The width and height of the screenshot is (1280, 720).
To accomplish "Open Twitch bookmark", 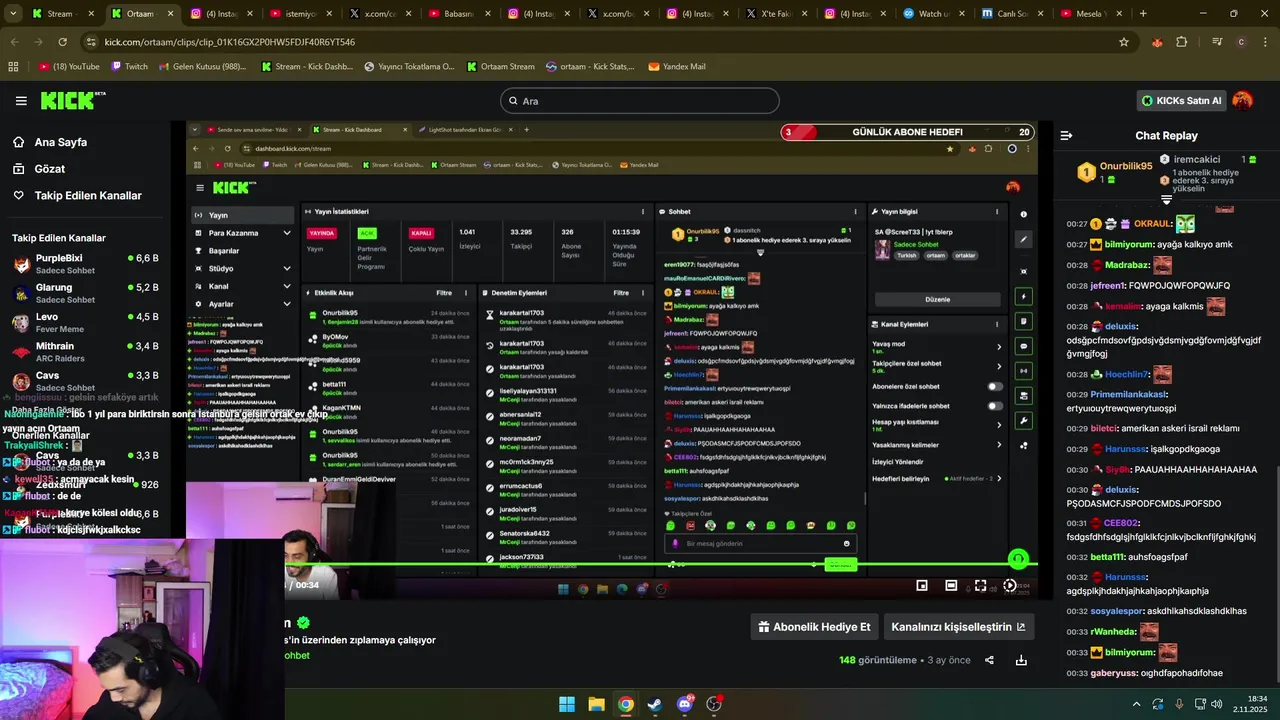I will click(129, 66).
